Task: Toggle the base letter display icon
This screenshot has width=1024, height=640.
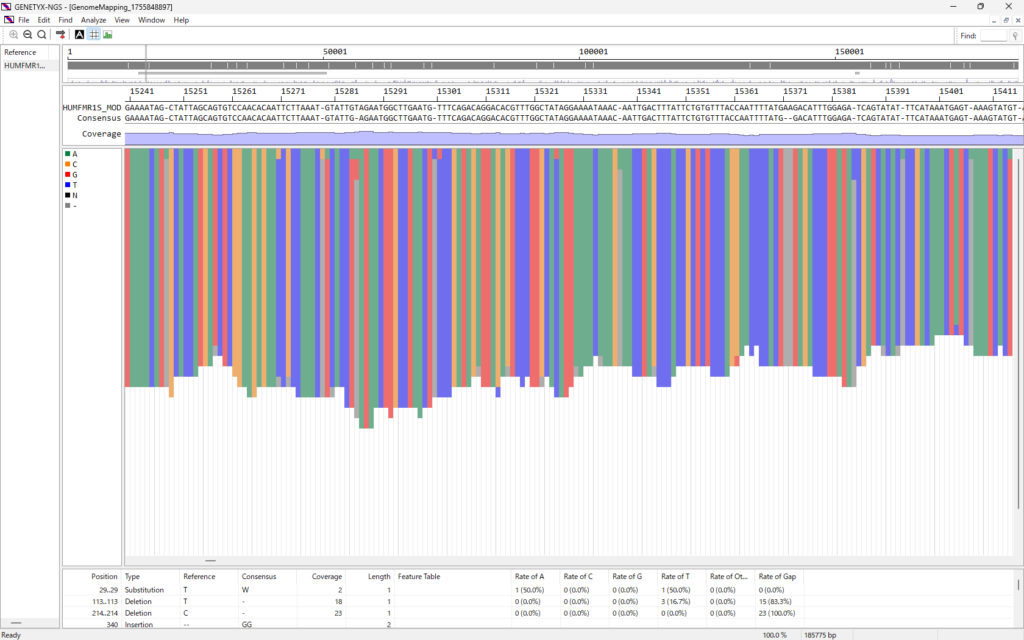Action: (80, 34)
